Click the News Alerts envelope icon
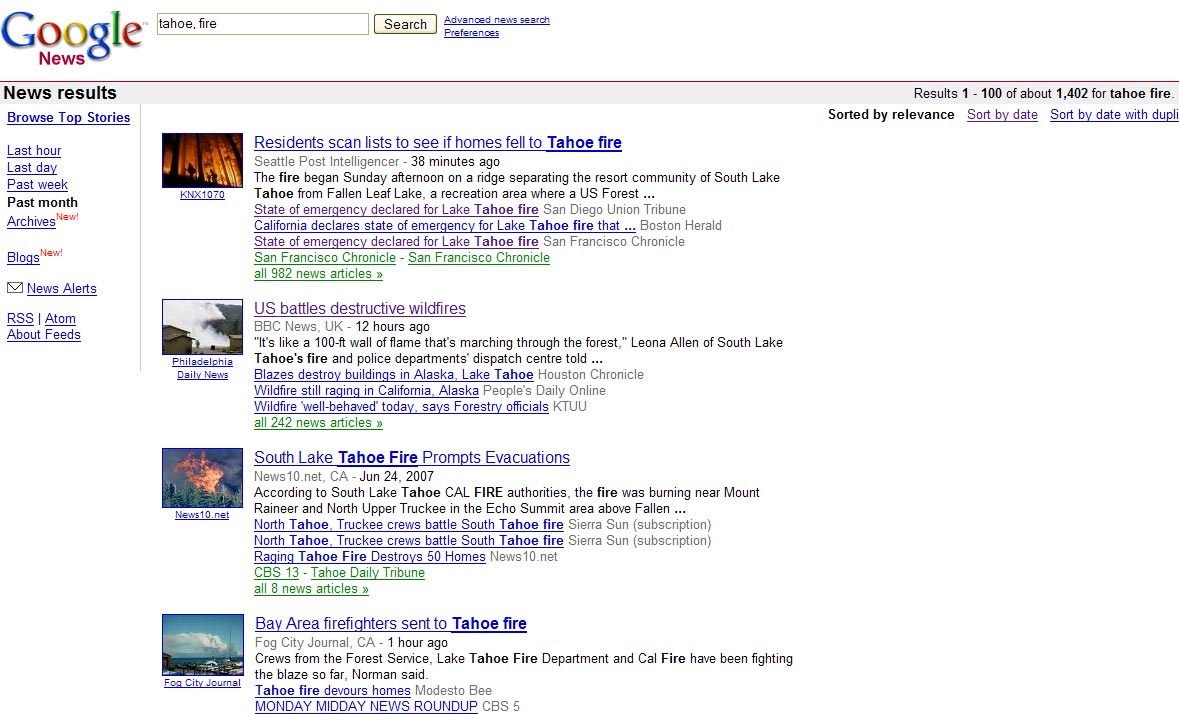The image size is (1179, 714). (x=14, y=287)
